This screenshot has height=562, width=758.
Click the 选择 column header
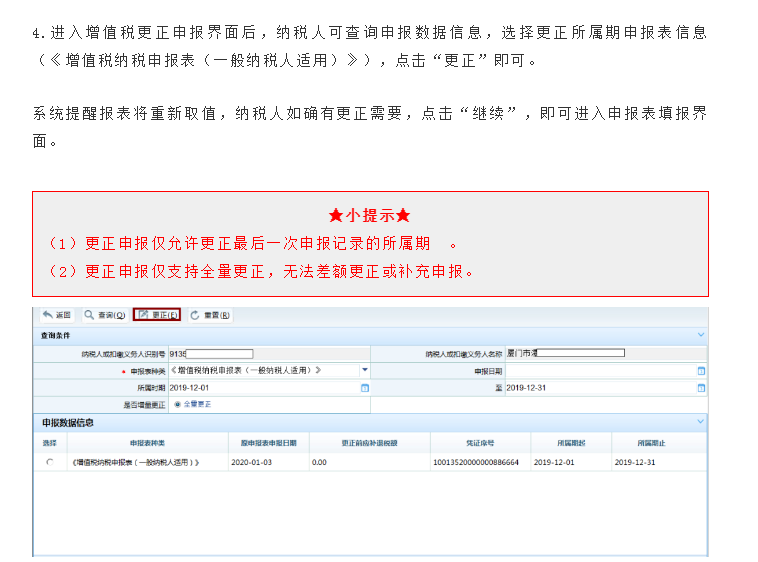coord(50,443)
